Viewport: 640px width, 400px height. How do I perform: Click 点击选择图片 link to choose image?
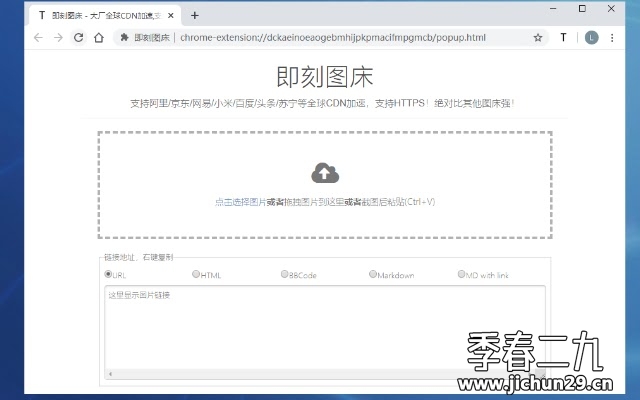point(240,202)
